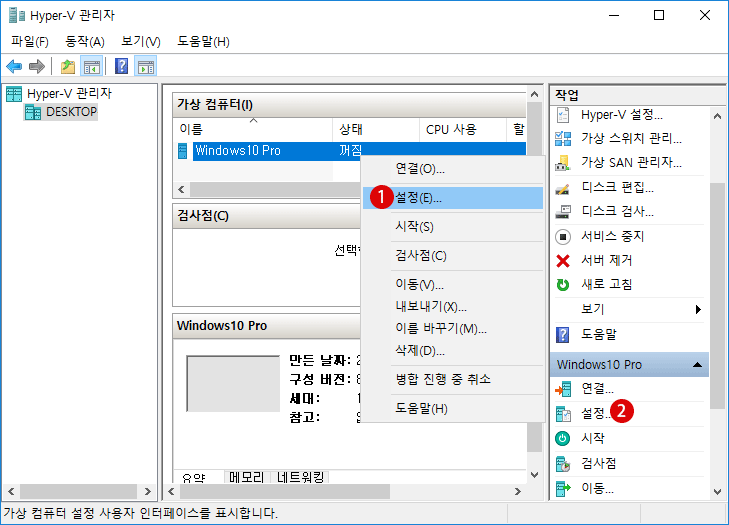
Task: Choose 도움말(H) in context menu
Action: coord(452,409)
